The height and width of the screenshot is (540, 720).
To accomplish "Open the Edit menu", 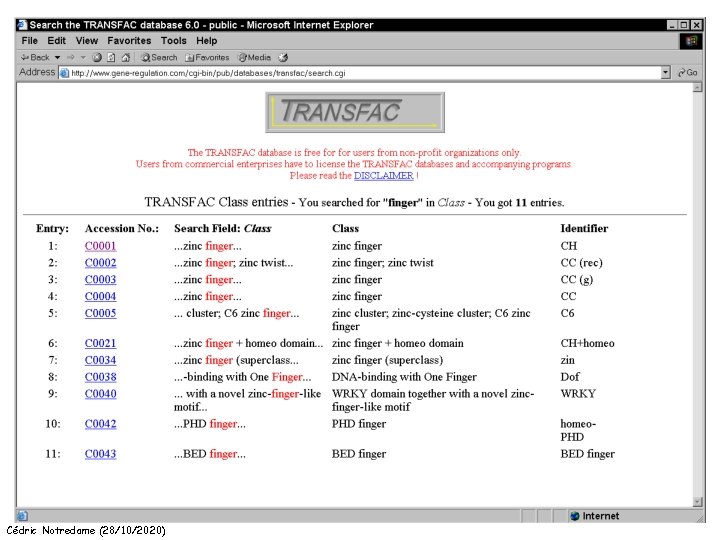I will pyautogui.click(x=56, y=41).
